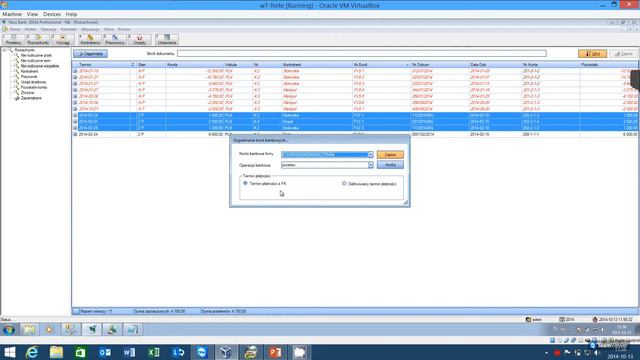Image resolution: width=640 pixels, height=360 pixels.
Task: Select 'Pozostałe konta' node in the tree
Action: pos(33,87)
